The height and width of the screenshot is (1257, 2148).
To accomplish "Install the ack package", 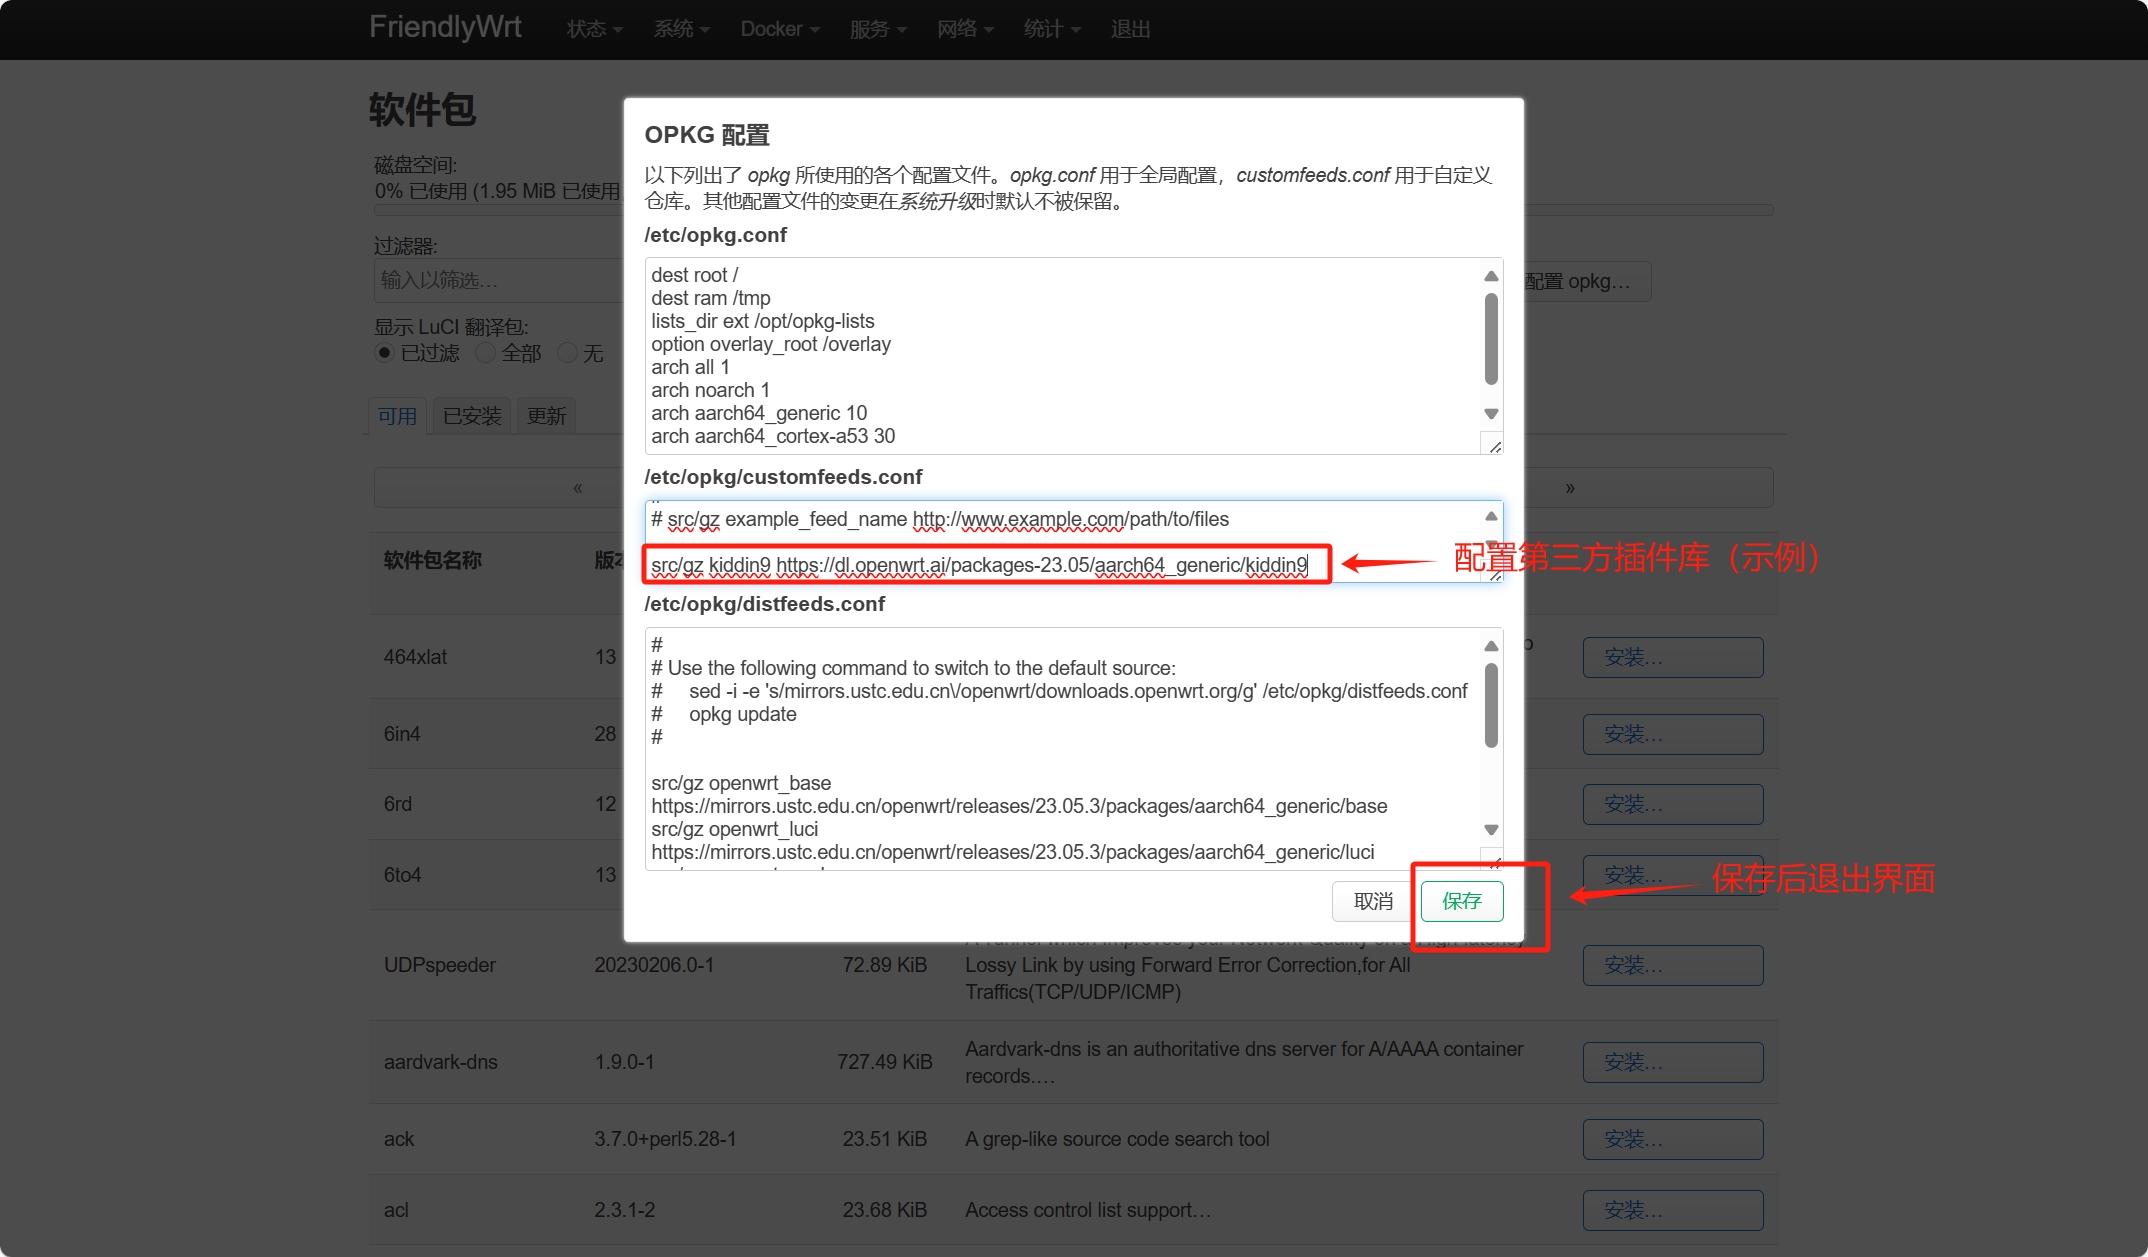I will pos(1673,1139).
